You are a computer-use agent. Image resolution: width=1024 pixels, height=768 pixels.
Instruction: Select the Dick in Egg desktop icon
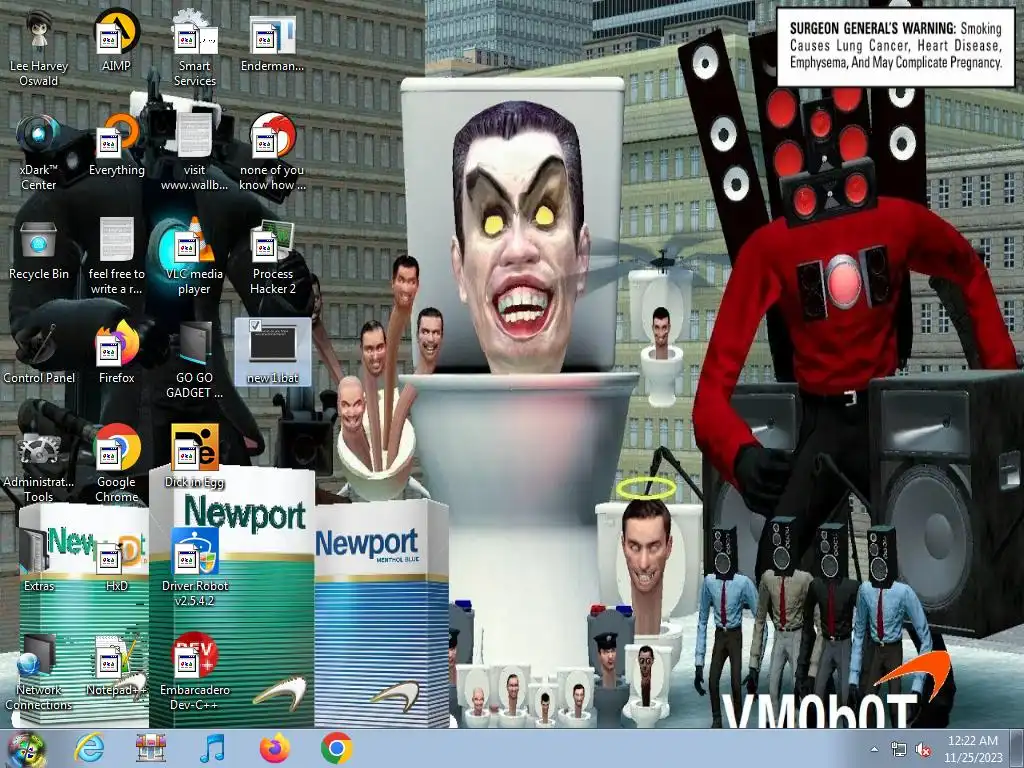point(194,456)
